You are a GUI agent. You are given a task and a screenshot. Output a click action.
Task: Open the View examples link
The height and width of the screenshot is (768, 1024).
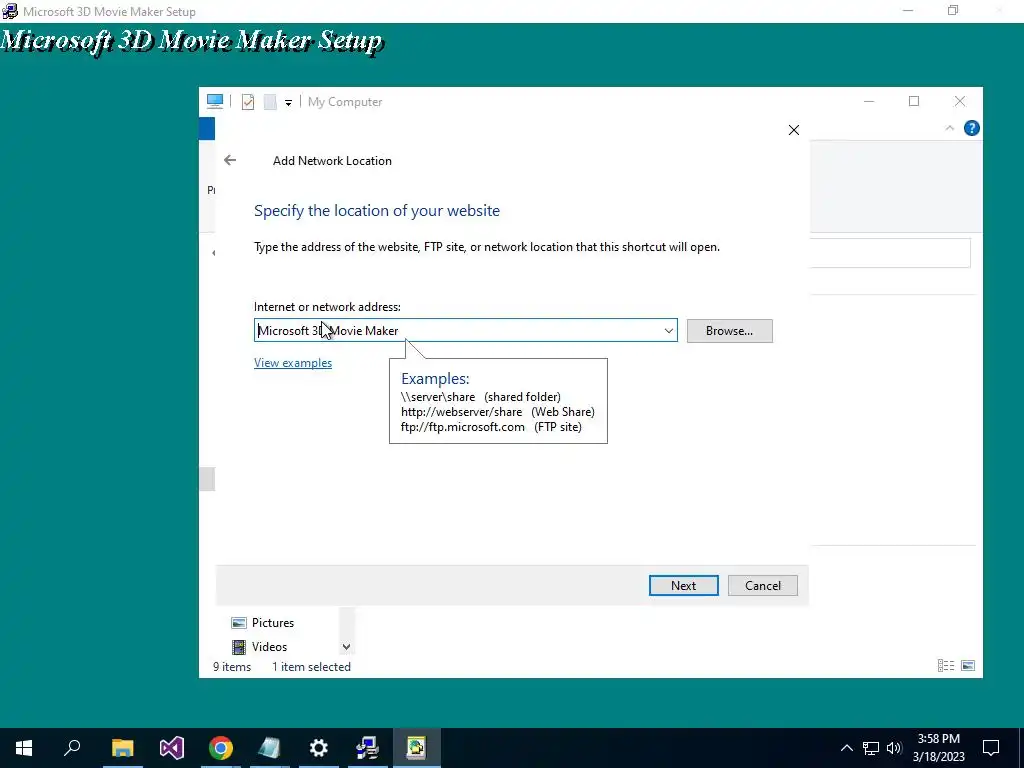(293, 362)
